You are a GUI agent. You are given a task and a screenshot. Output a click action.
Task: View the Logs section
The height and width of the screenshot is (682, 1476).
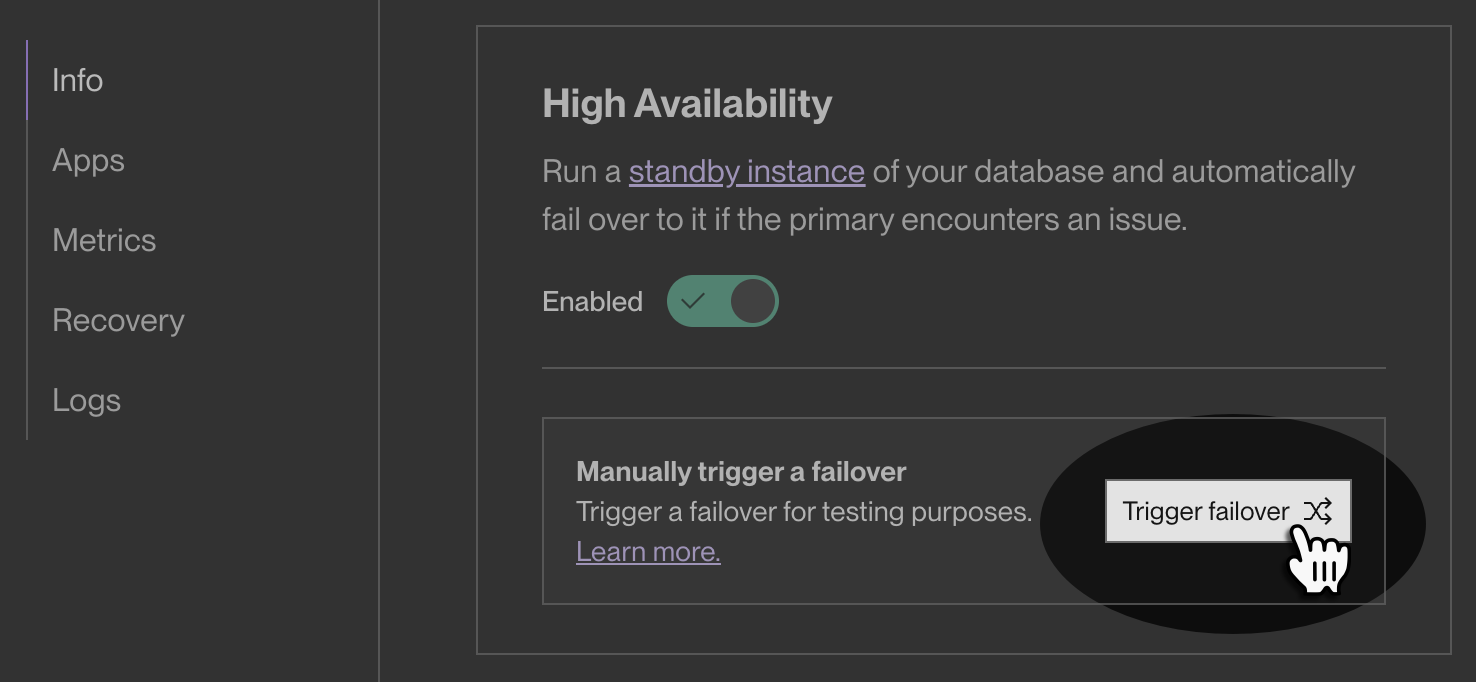[x=87, y=400]
